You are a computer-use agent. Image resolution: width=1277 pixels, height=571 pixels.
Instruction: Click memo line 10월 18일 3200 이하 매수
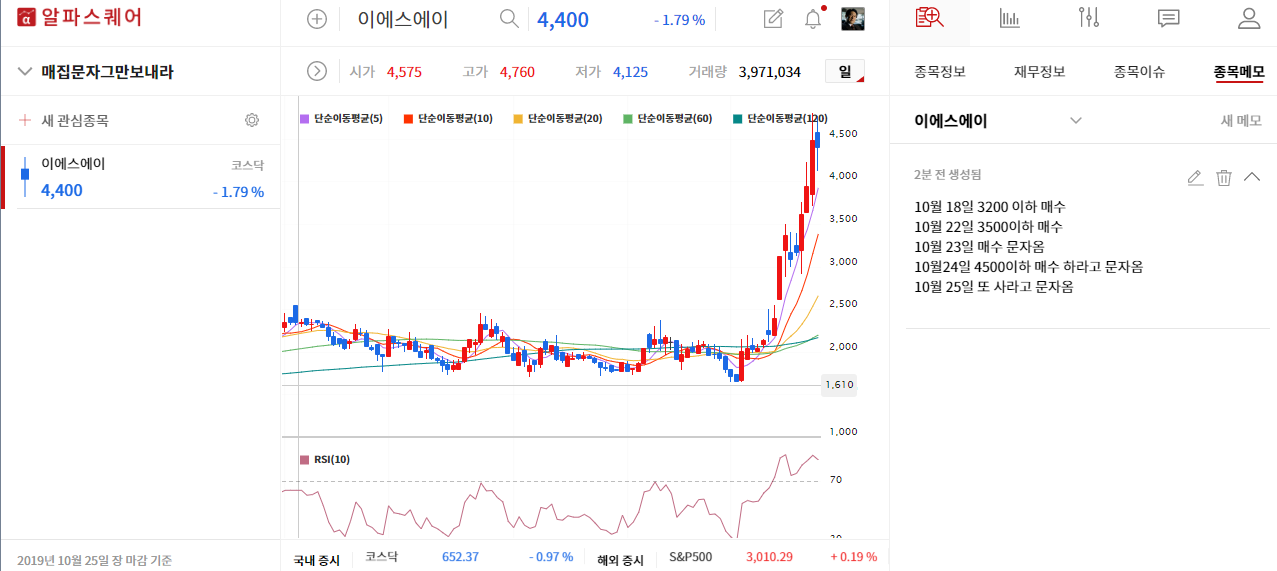(989, 207)
